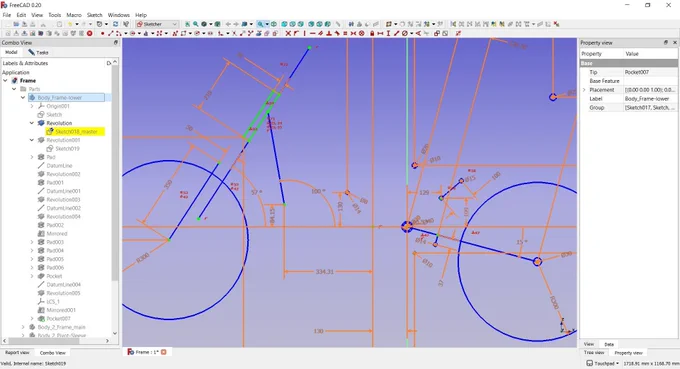Select Sketch019 in the tree
Screen dimensions: 680x369
tap(67, 149)
